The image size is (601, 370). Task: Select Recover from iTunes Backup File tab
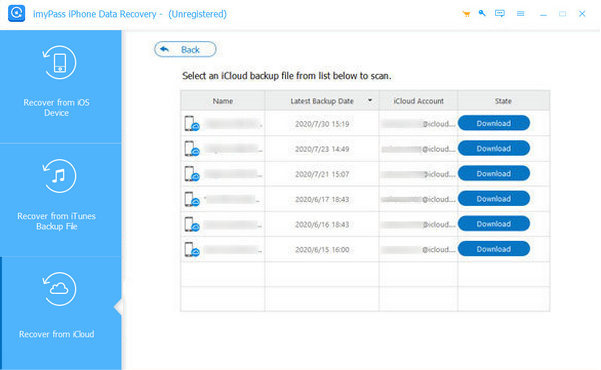pyautogui.click(x=61, y=200)
